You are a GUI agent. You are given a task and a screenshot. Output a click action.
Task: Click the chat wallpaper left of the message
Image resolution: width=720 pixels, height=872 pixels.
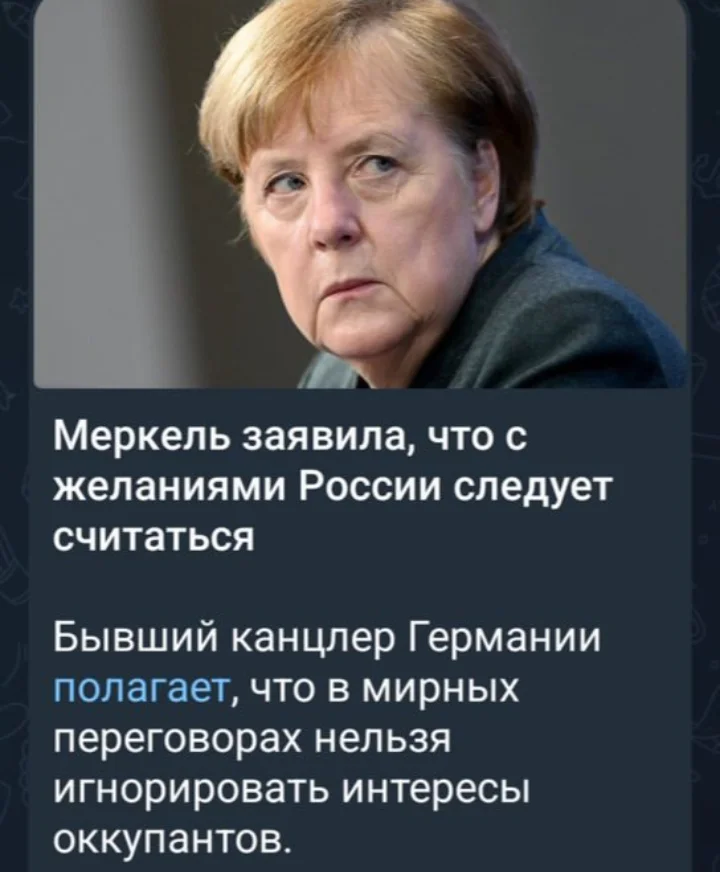pyautogui.click(x=16, y=501)
